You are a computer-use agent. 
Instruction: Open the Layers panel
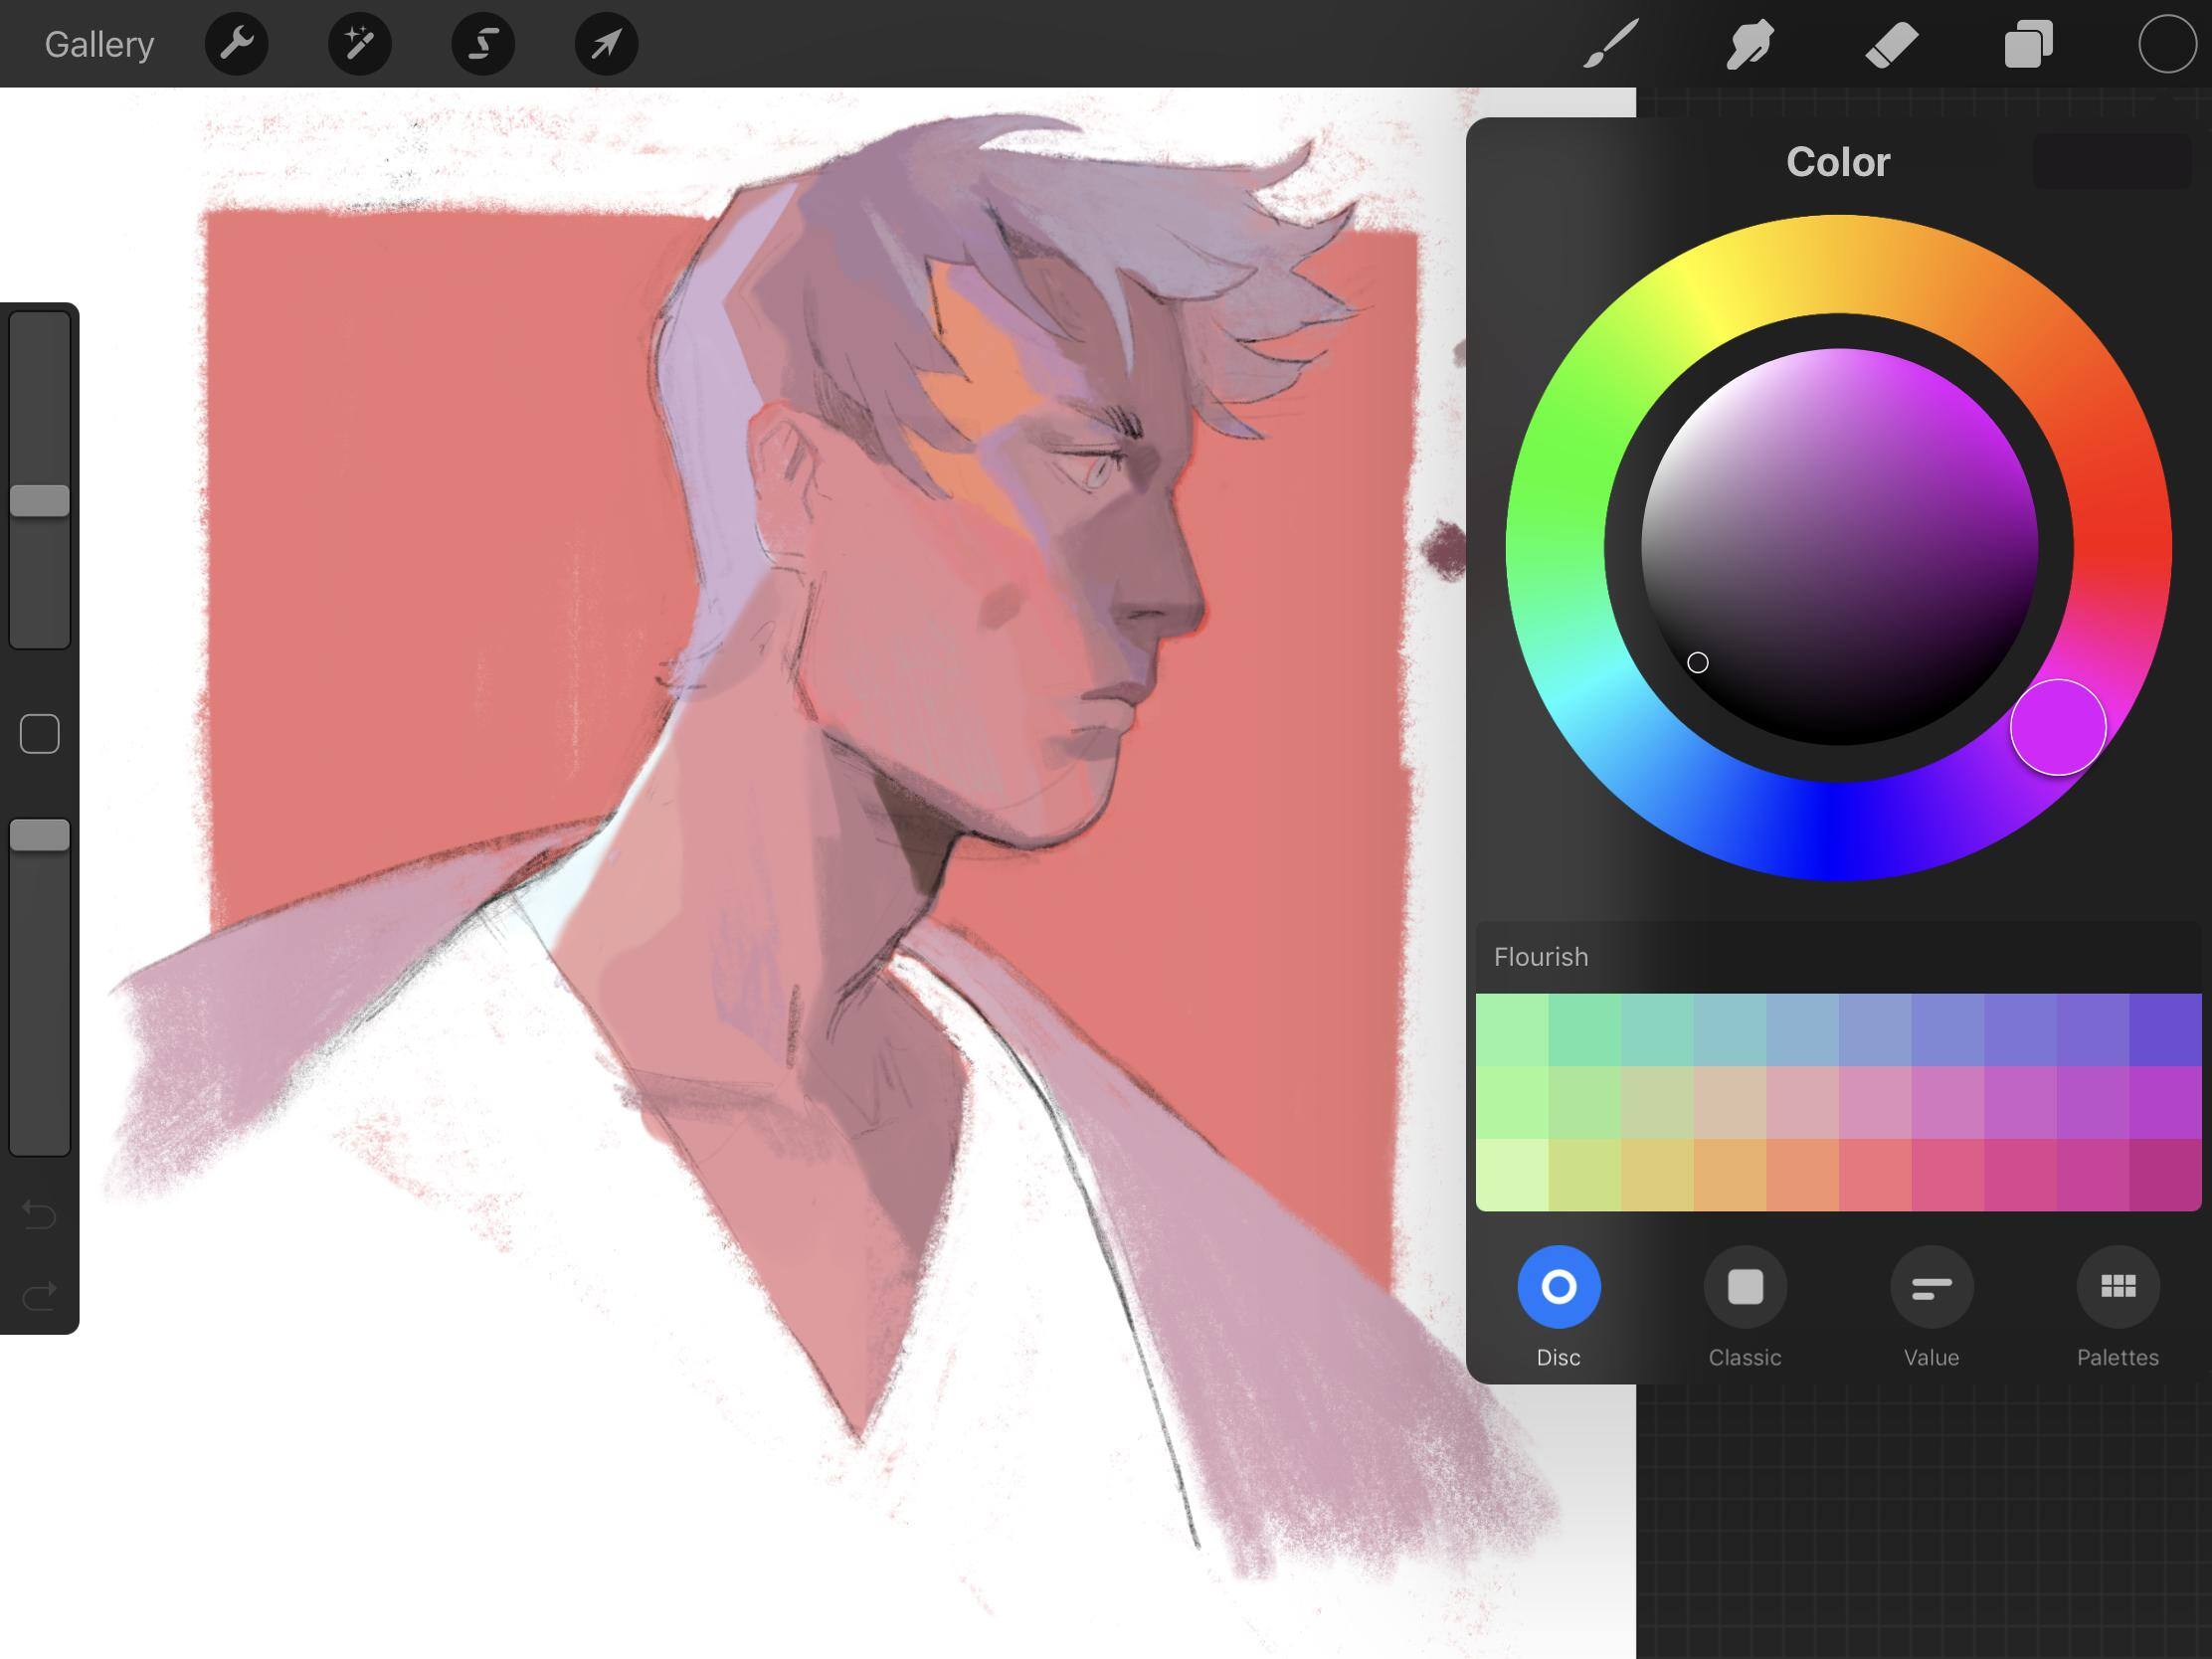(2028, 44)
